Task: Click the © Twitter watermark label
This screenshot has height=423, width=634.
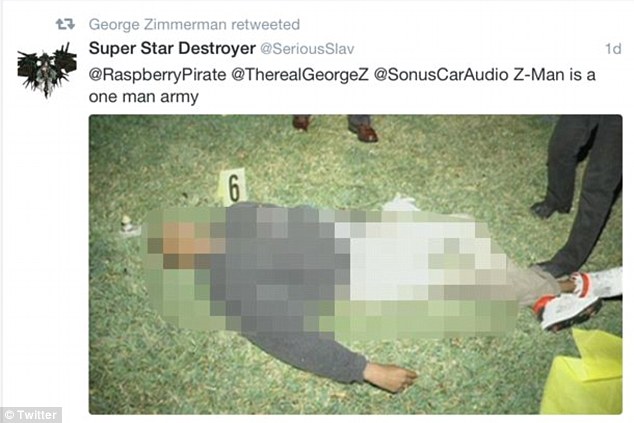Action: pyautogui.click(x=32, y=415)
